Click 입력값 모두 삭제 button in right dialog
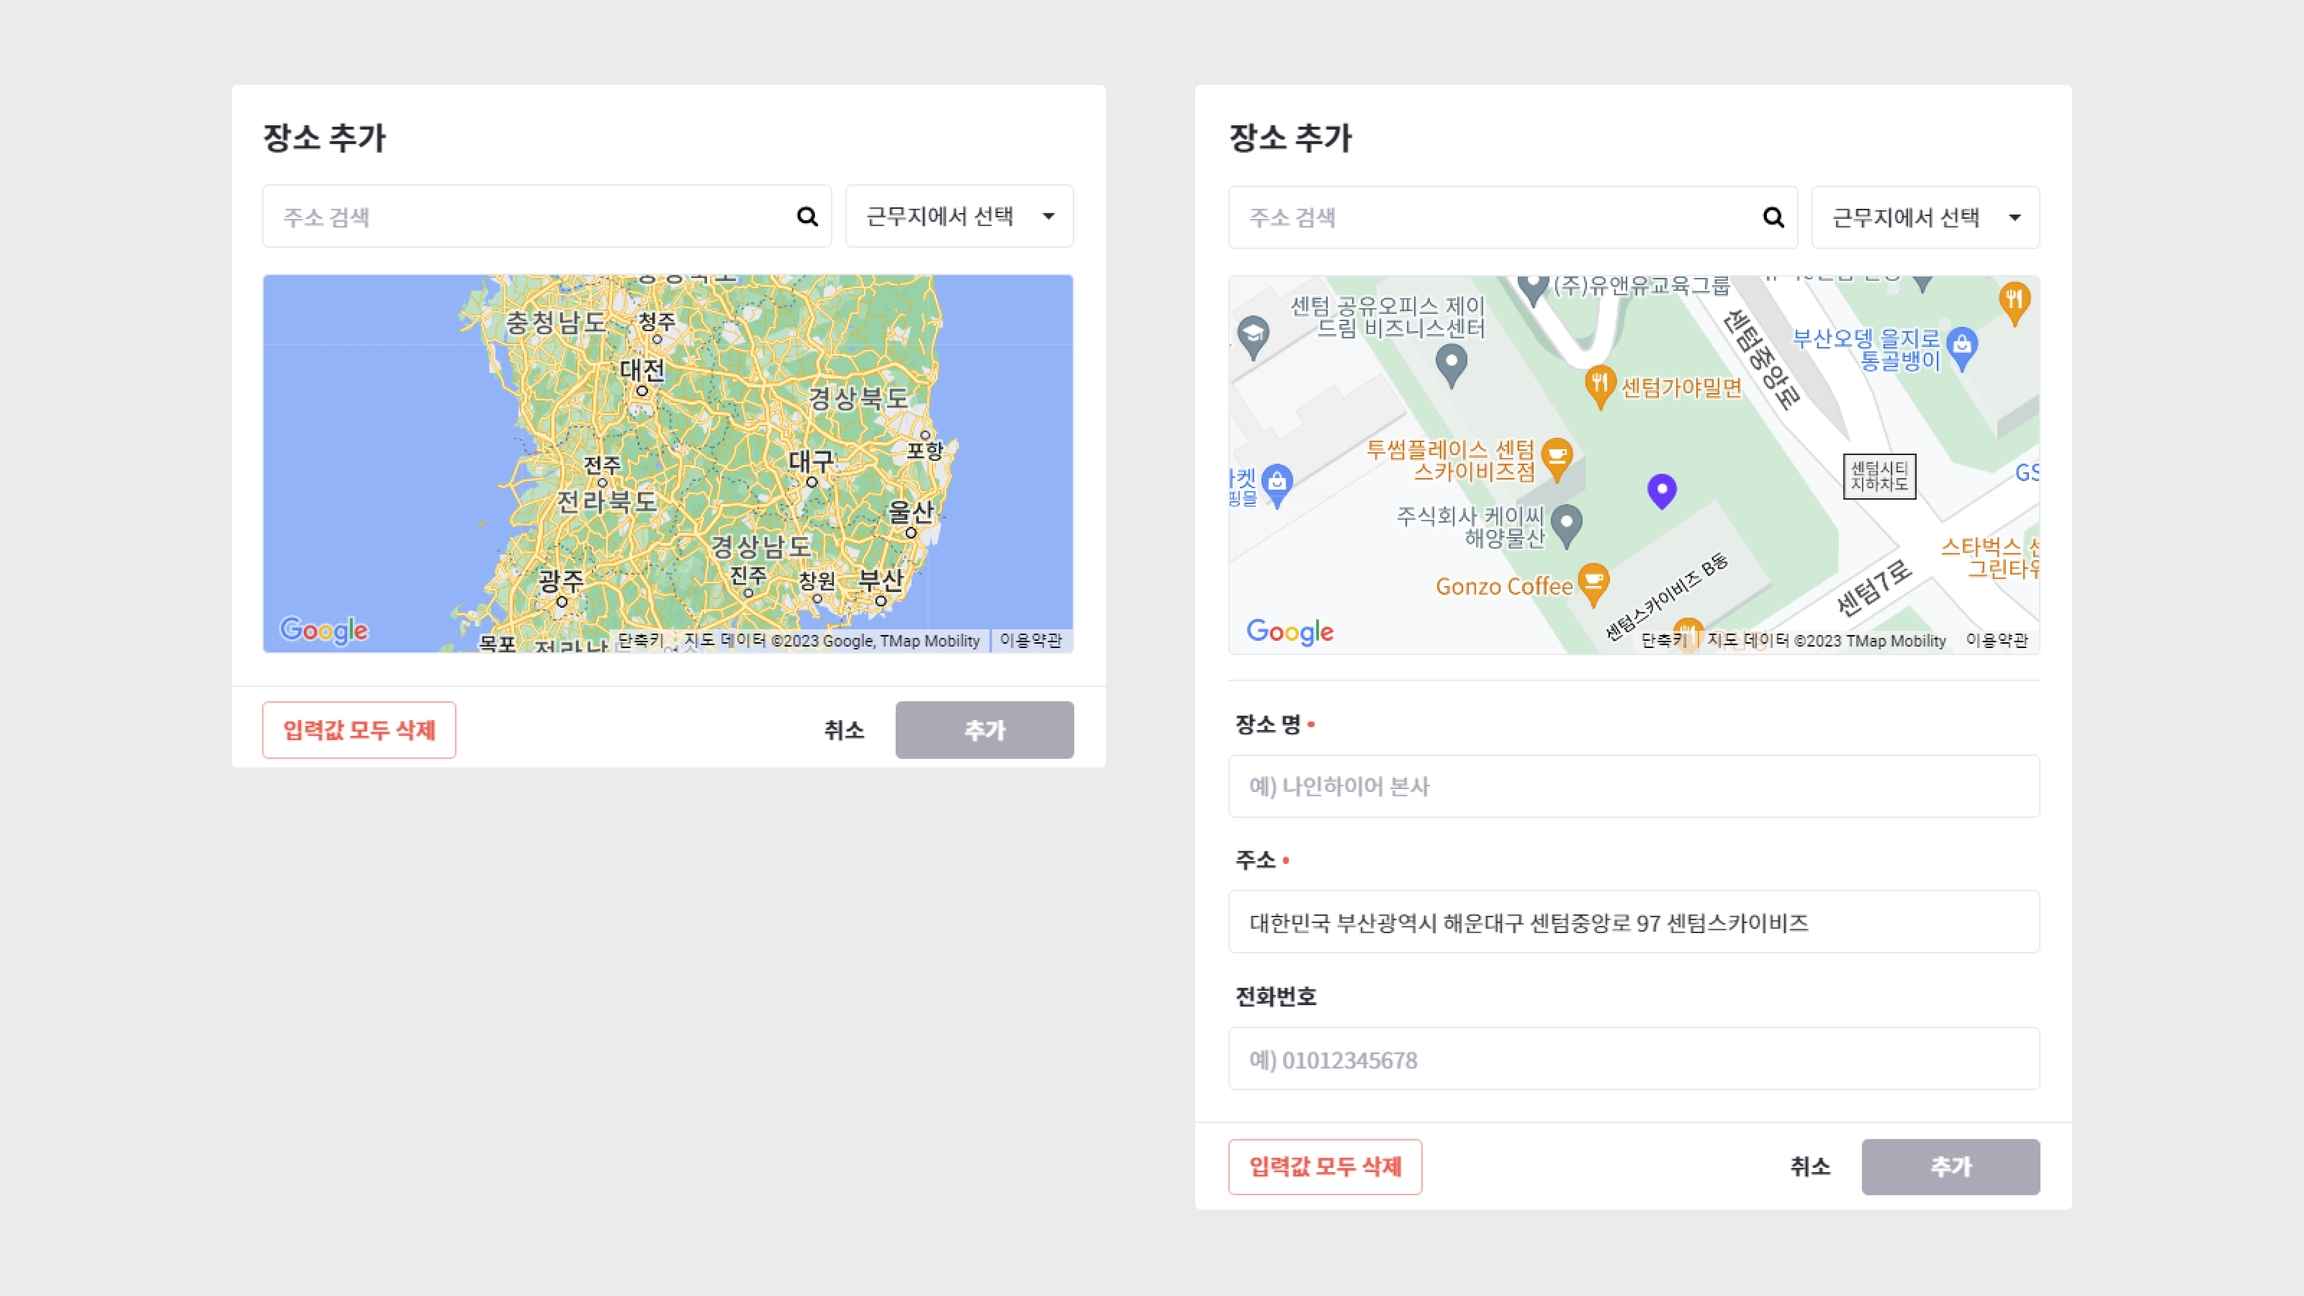Screen dimensions: 2304x1296 tap(1325, 1166)
